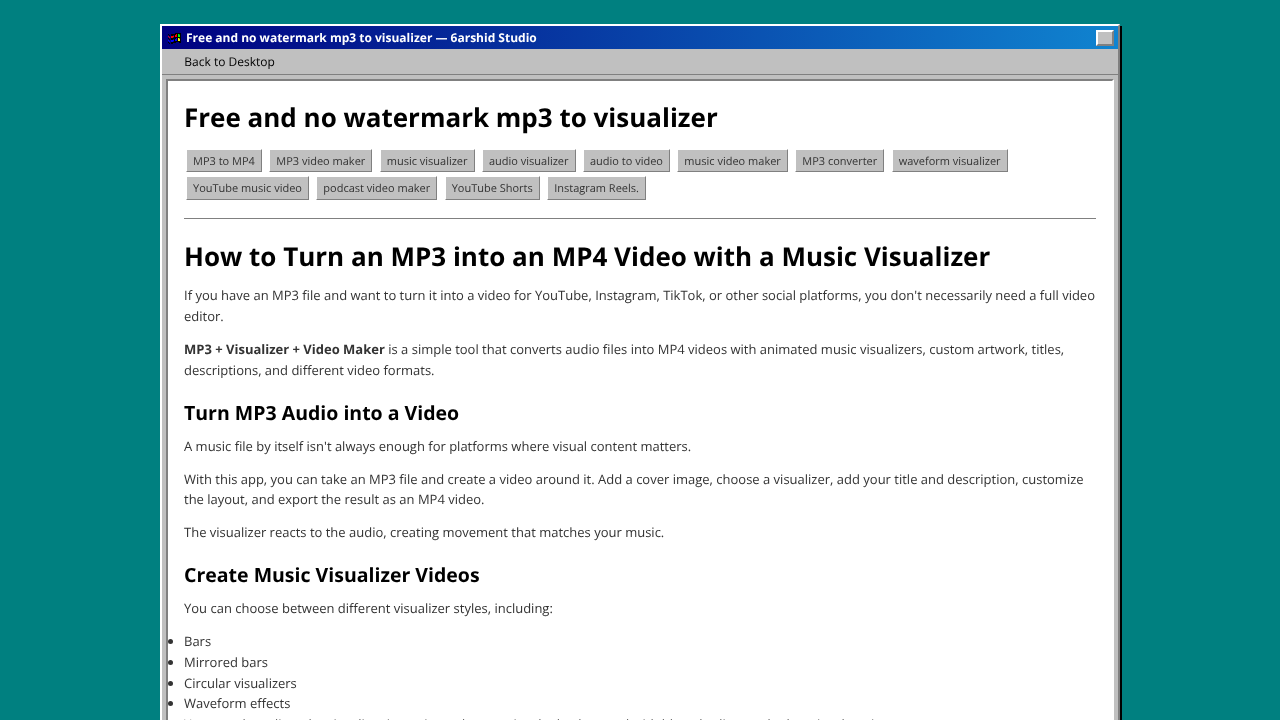Image resolution: width=1280 pixels, height=720 pixels.
Task: Click the music video maker tag
Action: 732,161
